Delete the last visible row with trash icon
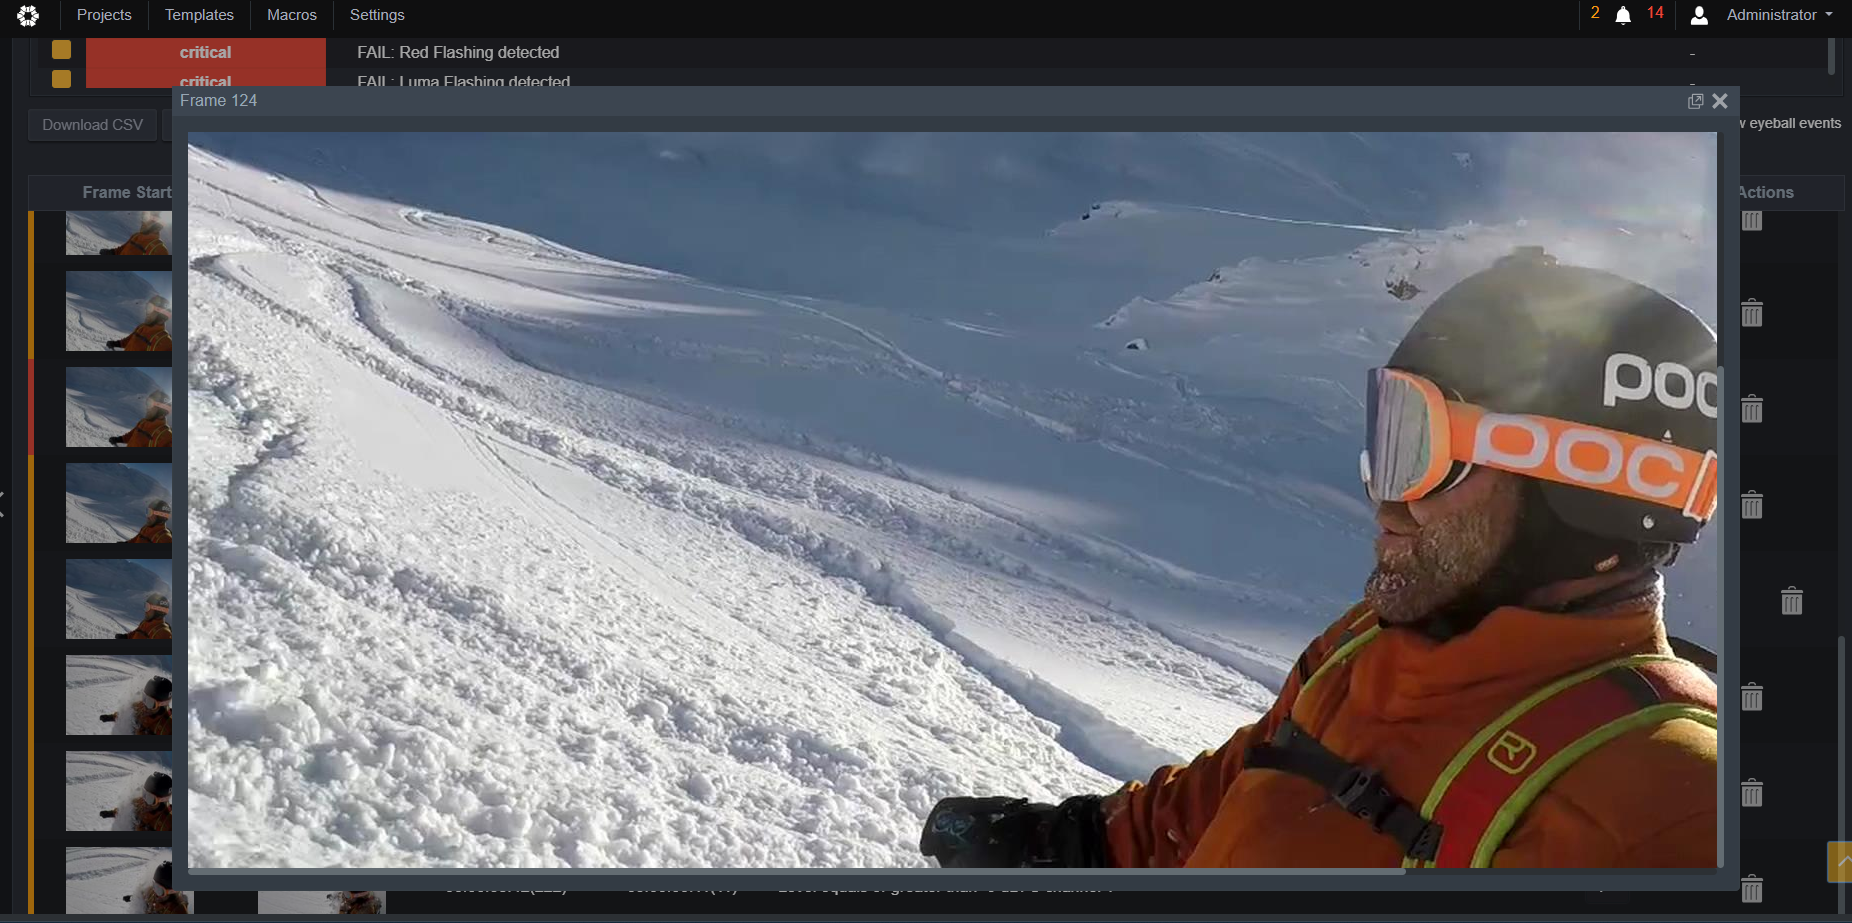Screen dimensions: 1852x923 pos(1752,889)
